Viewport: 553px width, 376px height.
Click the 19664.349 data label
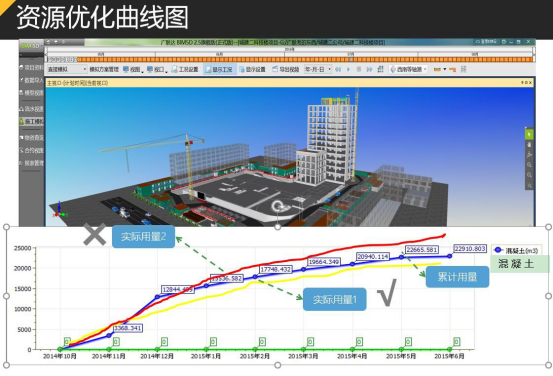(324, 262)
